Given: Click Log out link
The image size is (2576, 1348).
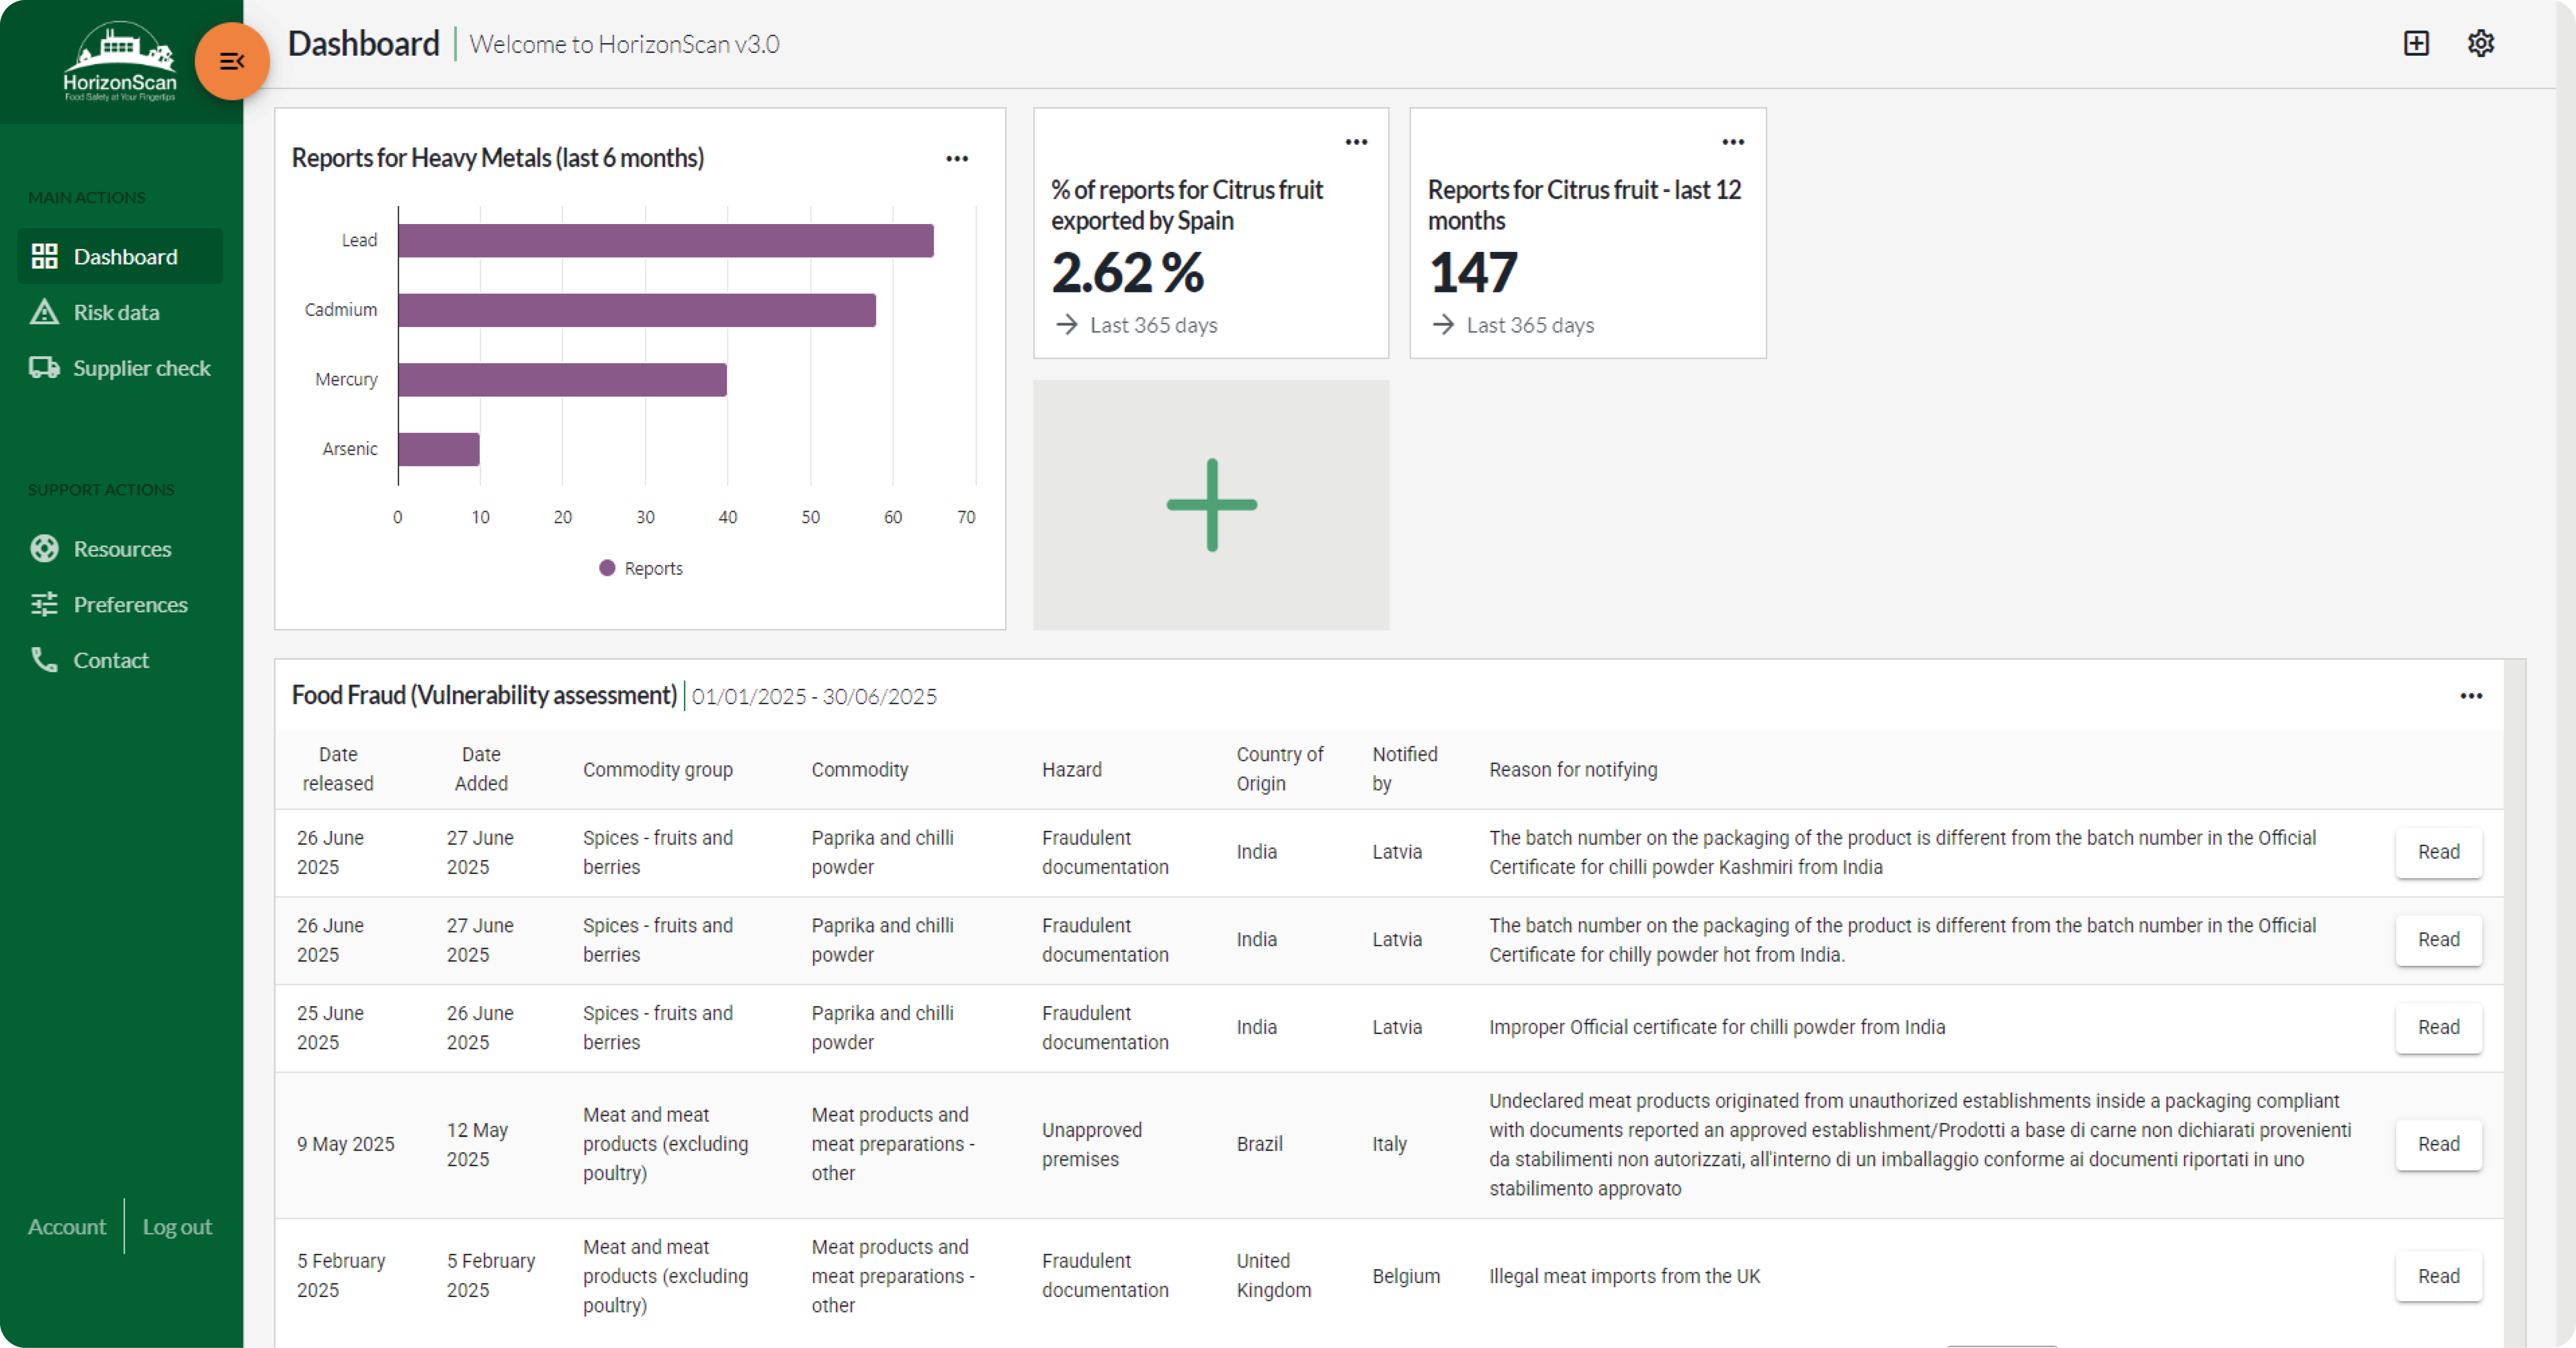Looking at the screenshot, I should coord(177,1227).
